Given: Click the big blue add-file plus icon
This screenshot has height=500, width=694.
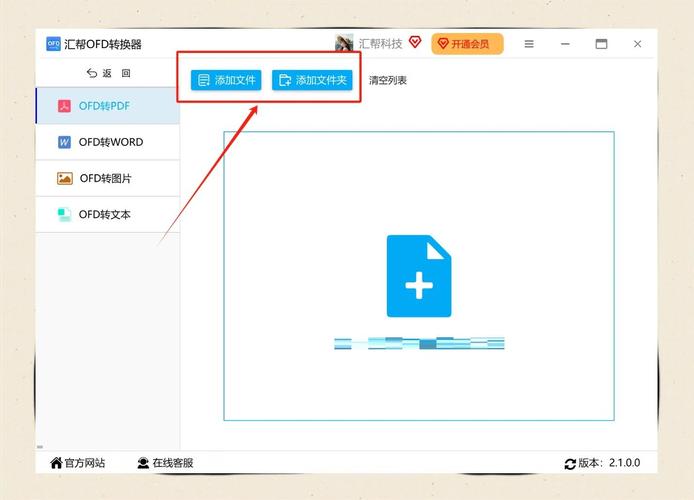Looking at the screenshot, I should [x=419, y=276].
